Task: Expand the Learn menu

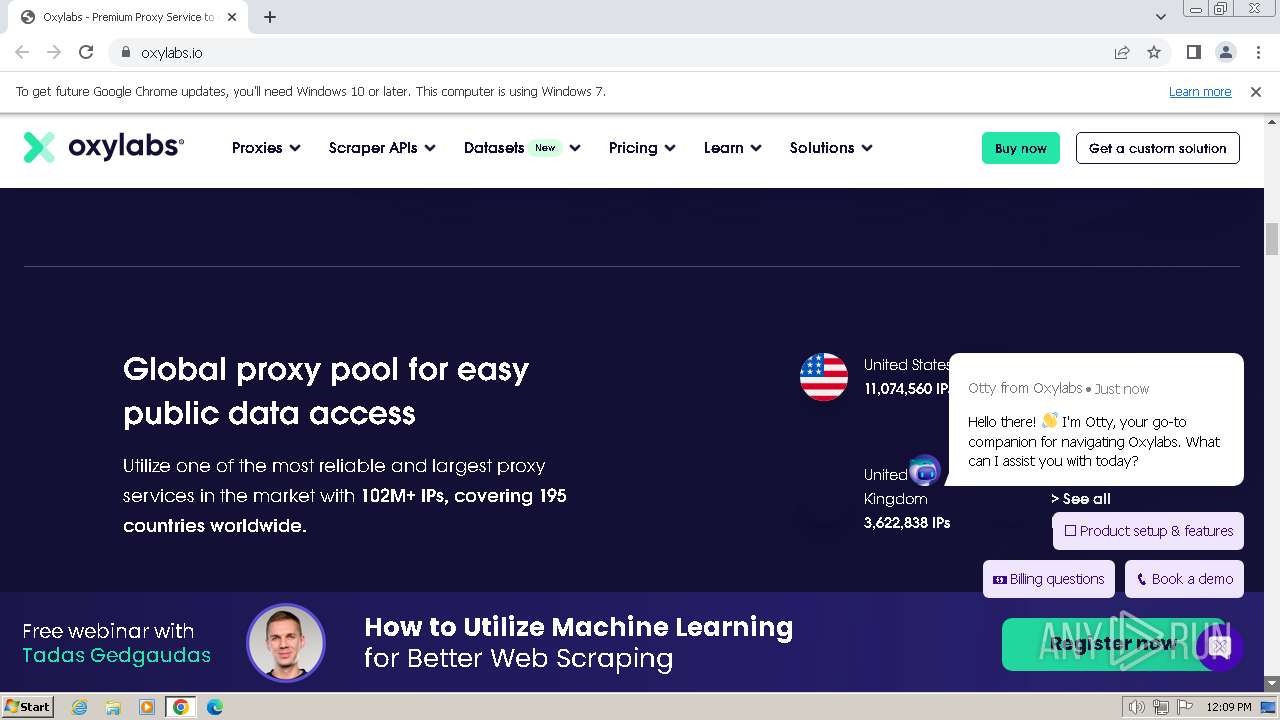Action: coord(732,148)
